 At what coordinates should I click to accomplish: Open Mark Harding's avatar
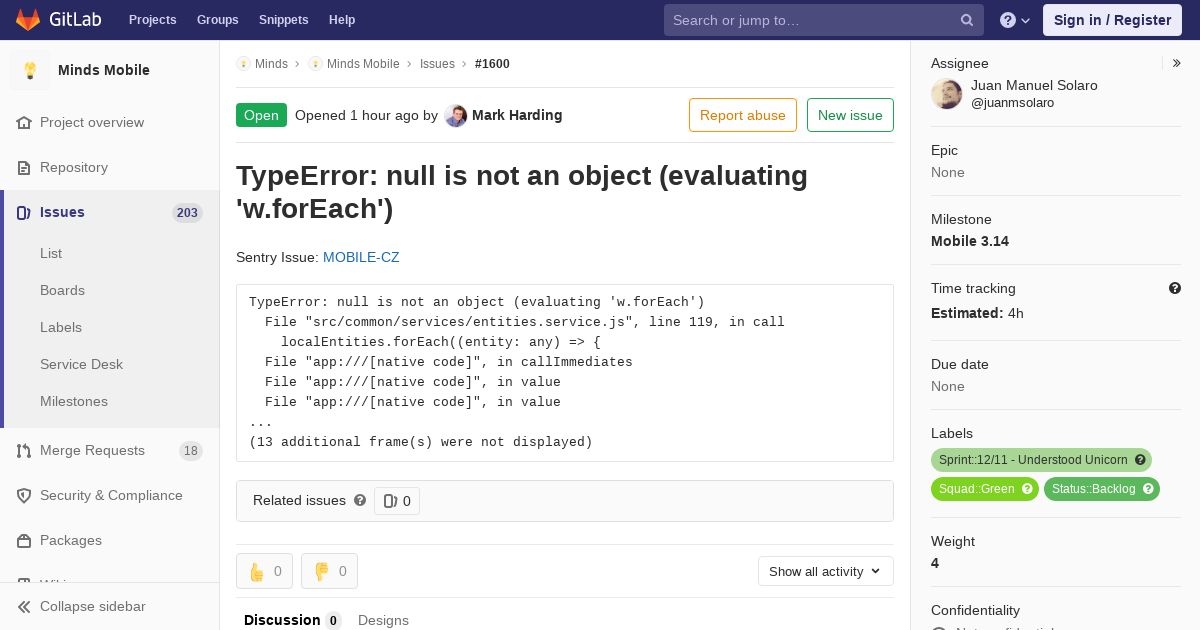(x=456, y=115)
